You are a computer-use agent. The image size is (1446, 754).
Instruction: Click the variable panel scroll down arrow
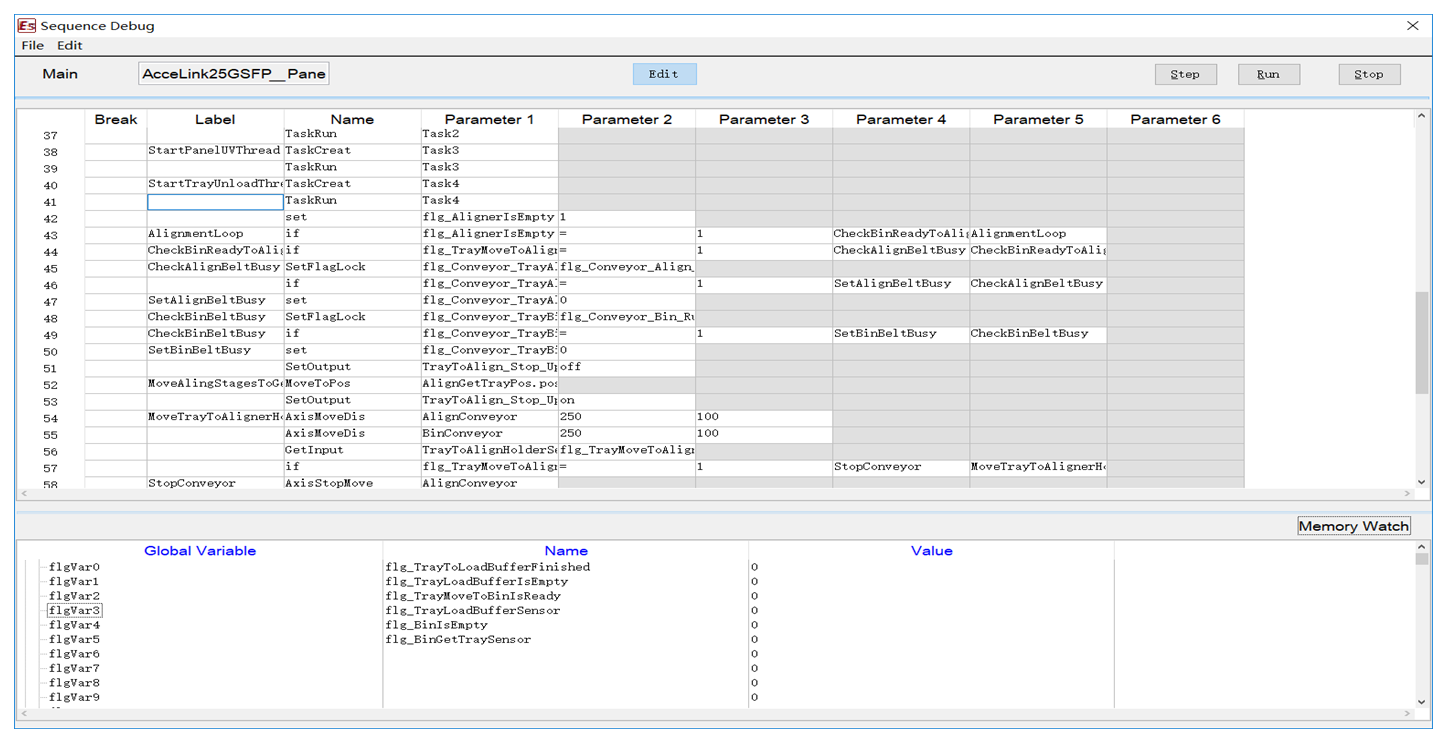click(1421, 702)
